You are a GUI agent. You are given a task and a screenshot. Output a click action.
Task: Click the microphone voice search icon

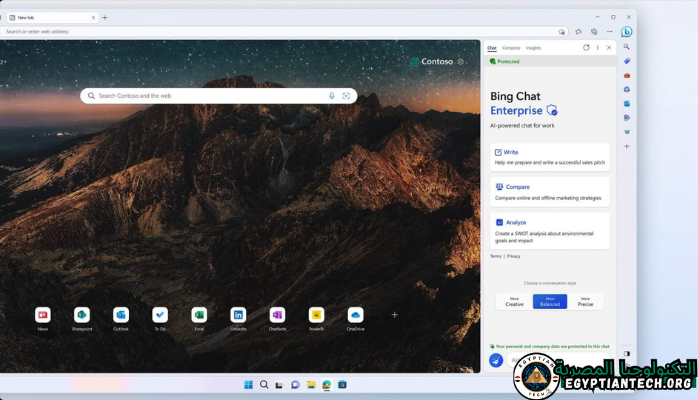[x=332, y=96]
